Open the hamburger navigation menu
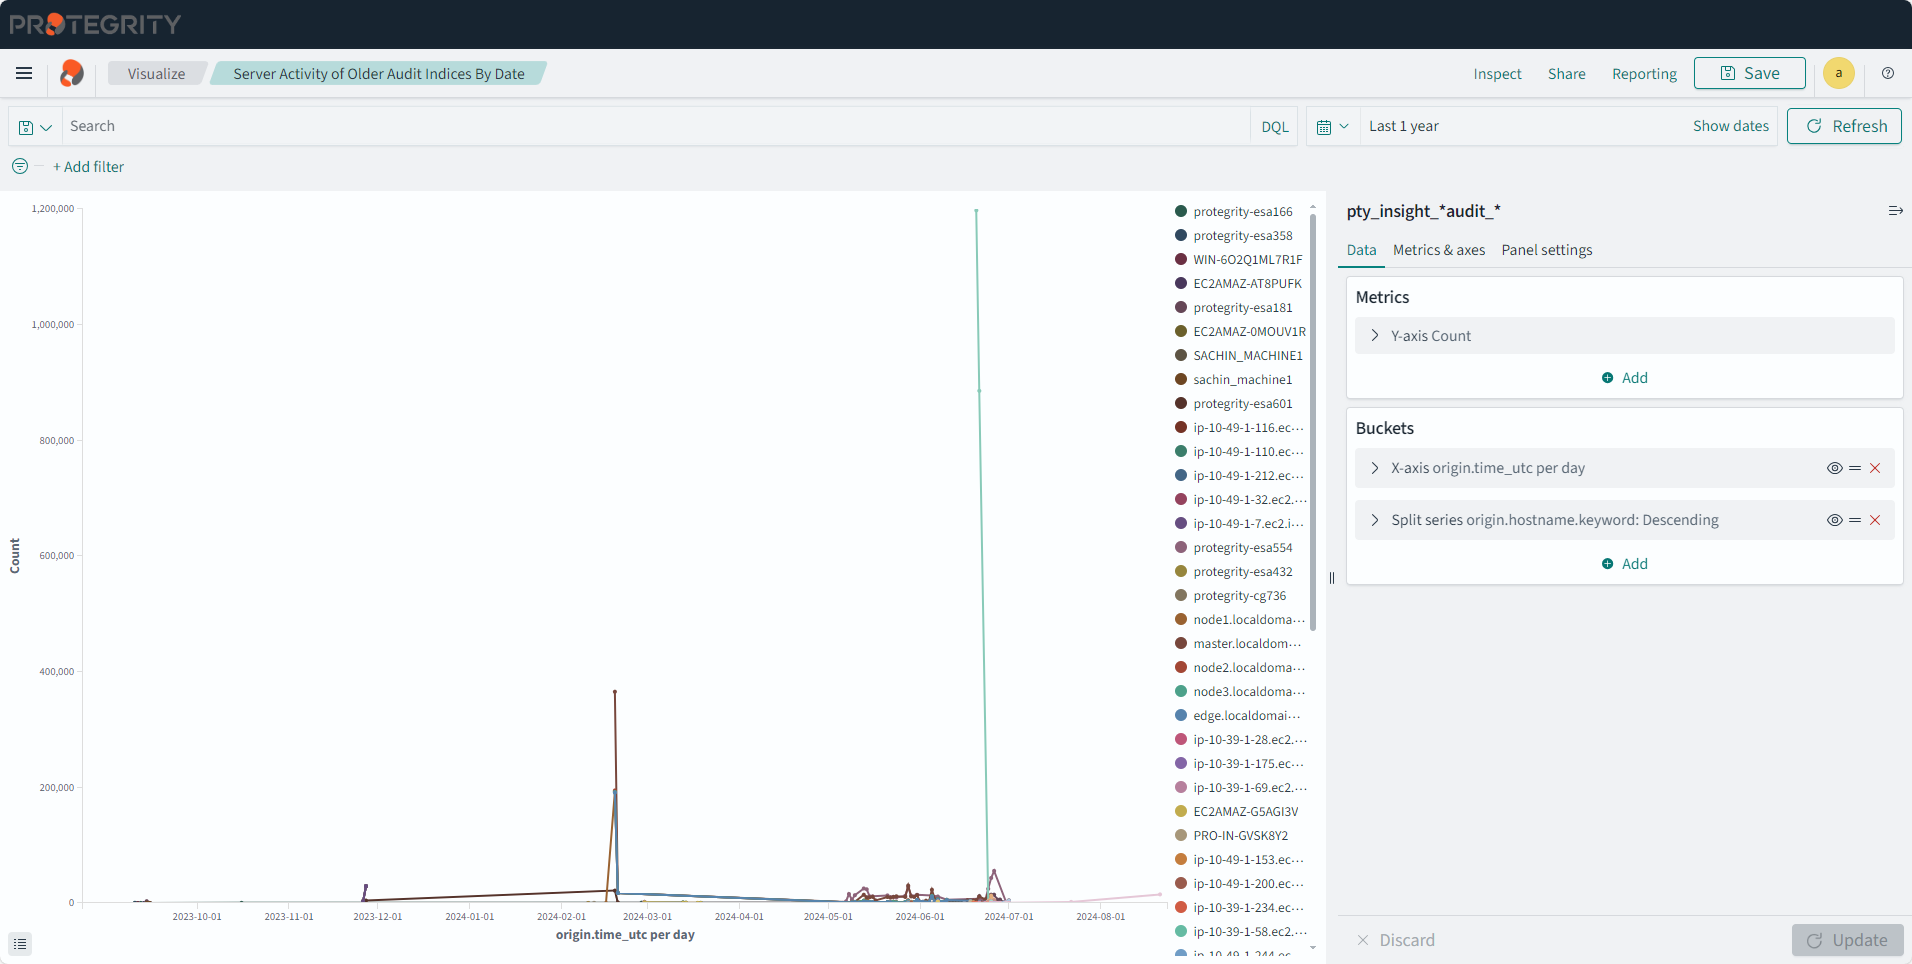This screenshot has width=1912, height=964. tap(24, 73)
